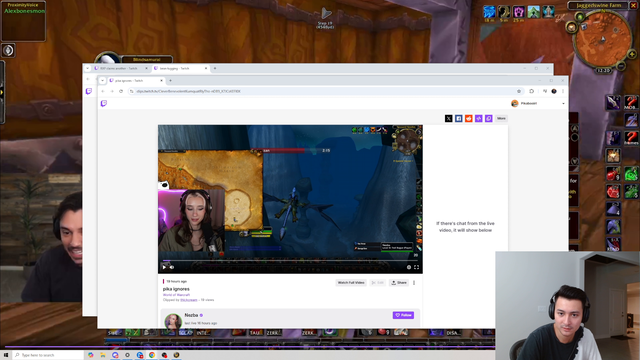Open the clip's three-dot options menu
Viewport: 640px width, 360px height.
(x=414, y=282)
